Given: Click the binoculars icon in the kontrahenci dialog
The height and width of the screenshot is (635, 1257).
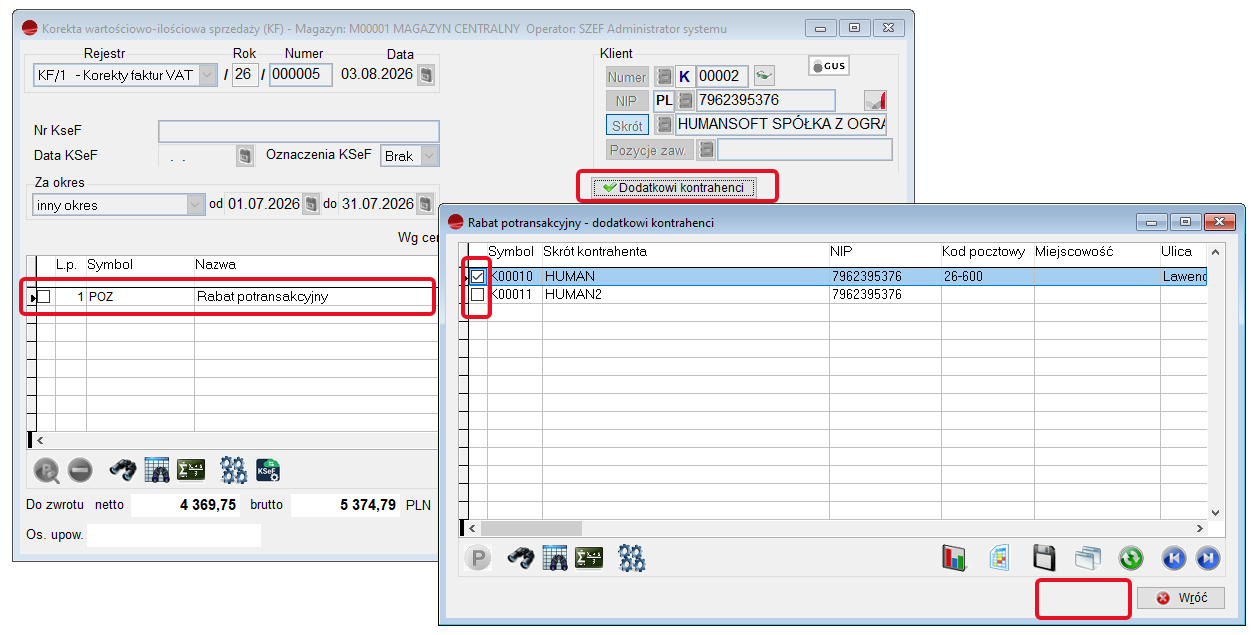Looking at the screenshot, I should pos(520,558).
